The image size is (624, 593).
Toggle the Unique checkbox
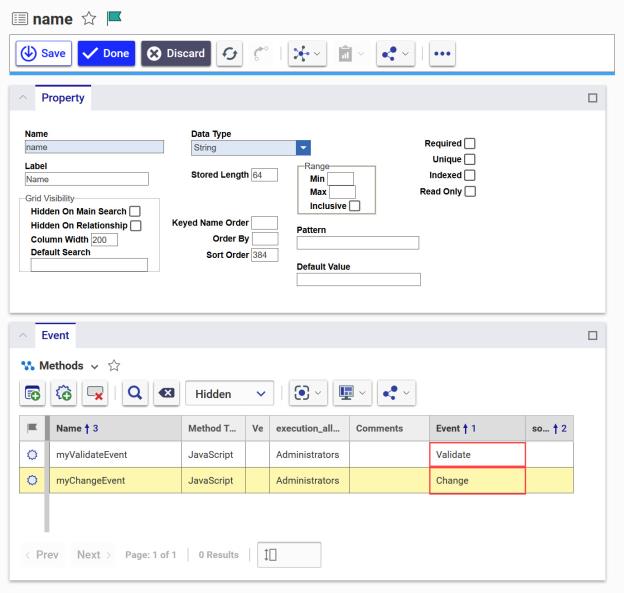click(470, 159)
